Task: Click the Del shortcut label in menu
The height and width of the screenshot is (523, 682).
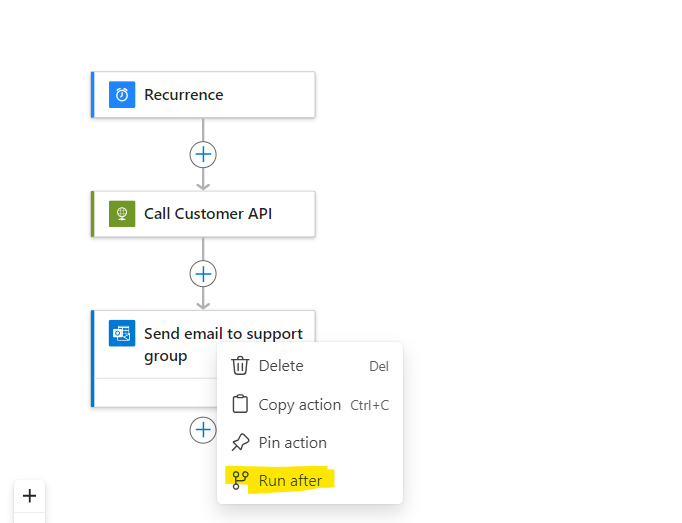Action: click(379, 366)
